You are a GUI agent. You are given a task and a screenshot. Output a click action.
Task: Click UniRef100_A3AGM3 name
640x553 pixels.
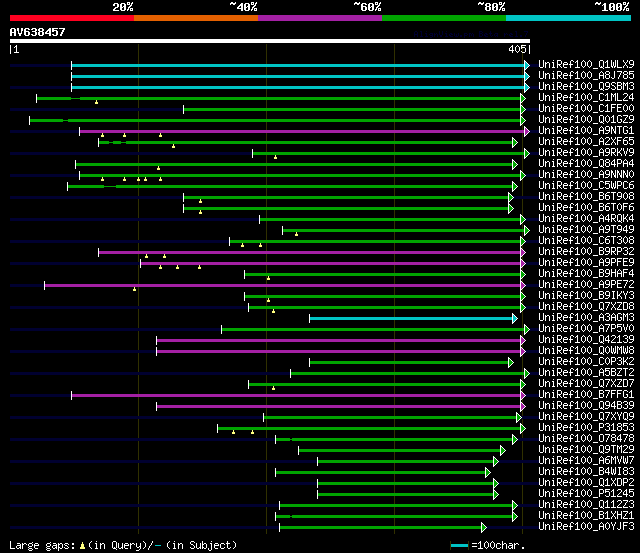[x=586, y=318]
